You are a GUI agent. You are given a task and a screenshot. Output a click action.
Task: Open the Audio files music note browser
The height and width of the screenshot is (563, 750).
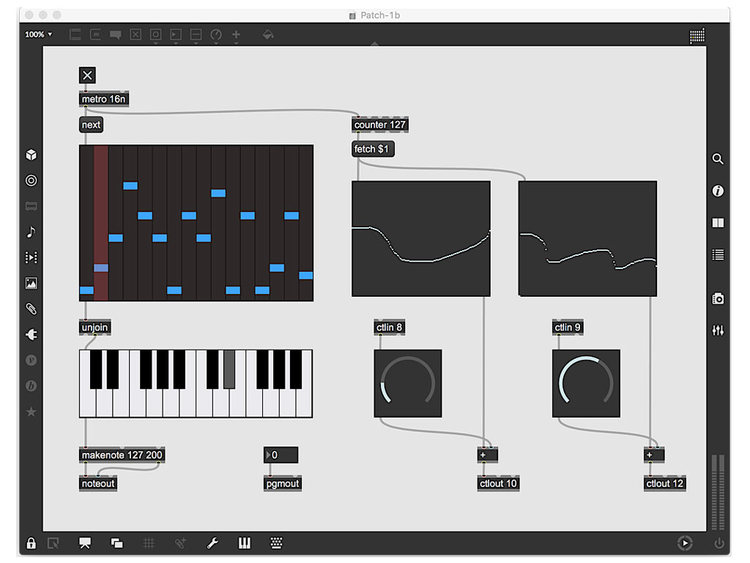point(31,232)
